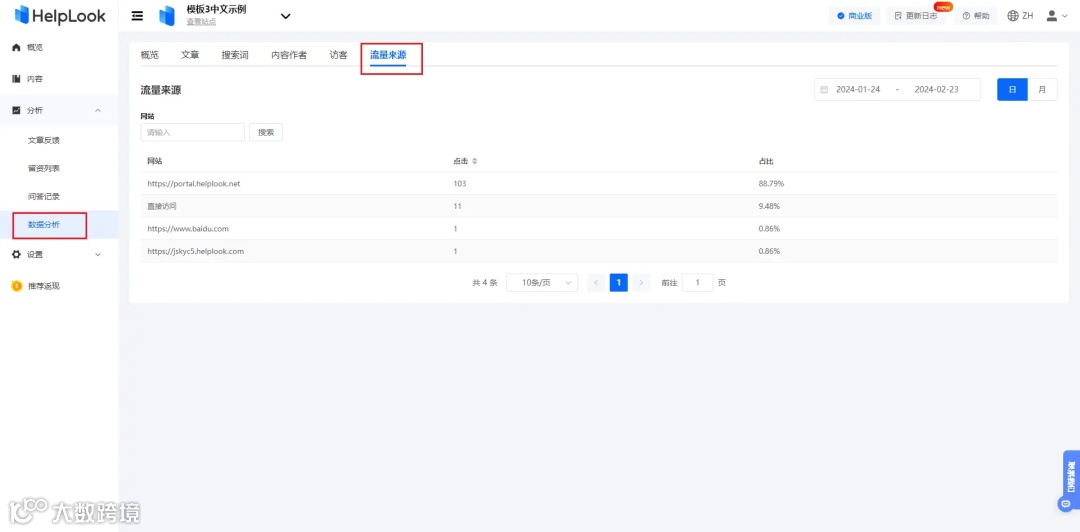Select 数据分析 in the sidebar
1080x532 pixels.
pos(43,225)
